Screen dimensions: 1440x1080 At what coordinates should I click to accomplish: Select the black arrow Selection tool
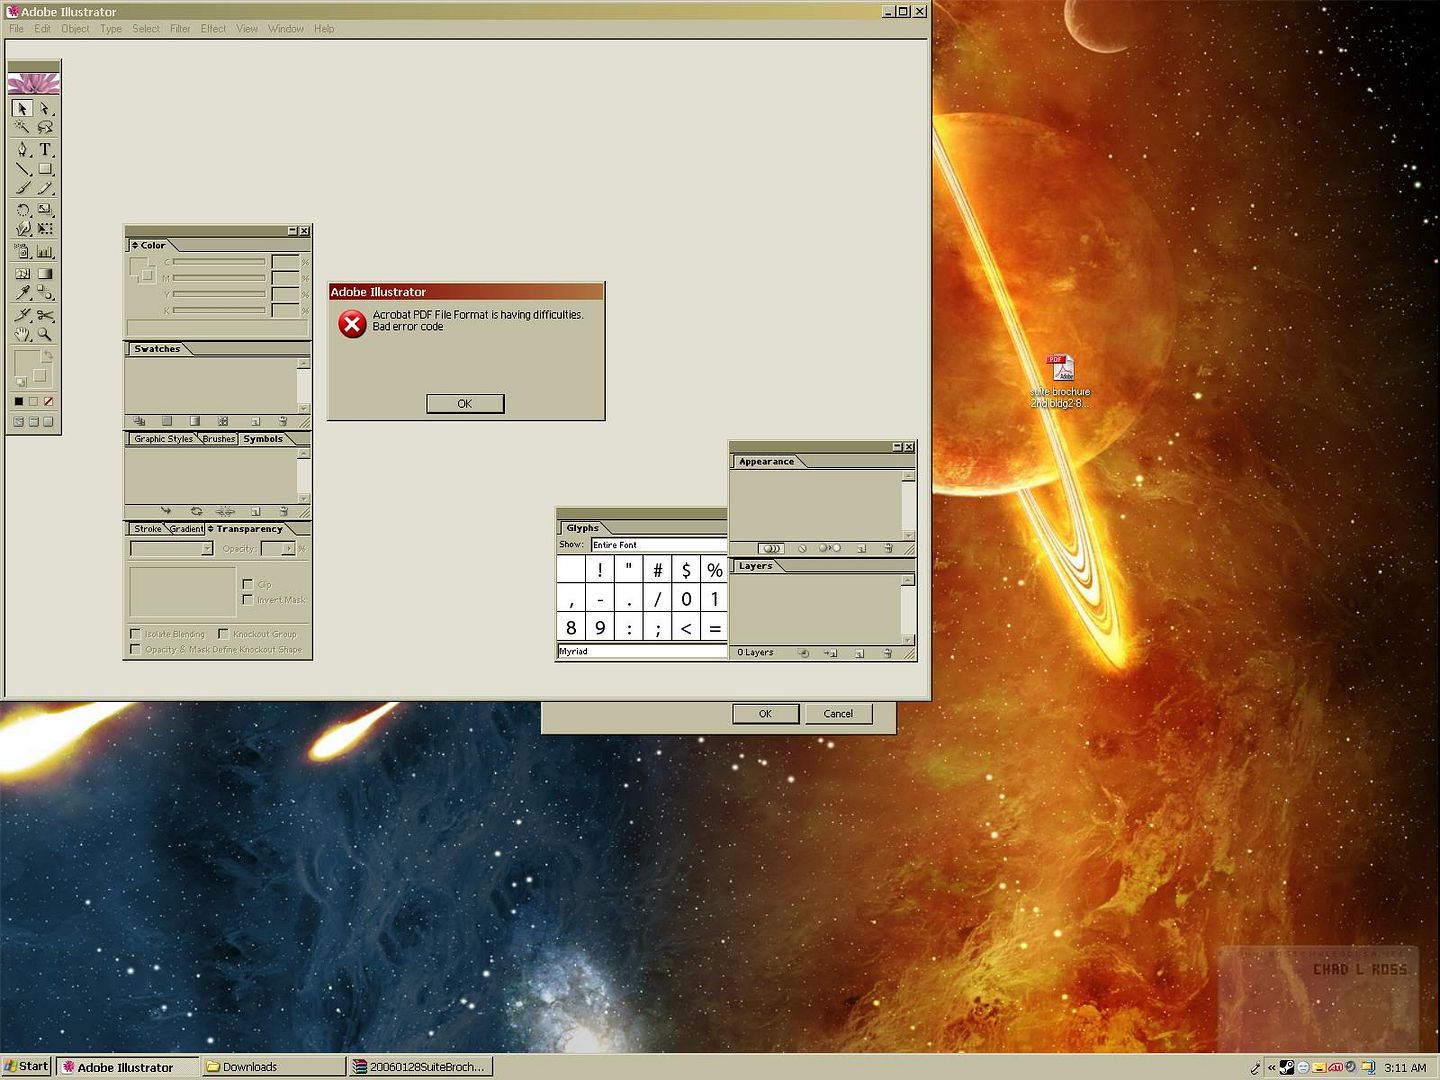point(22,108)
